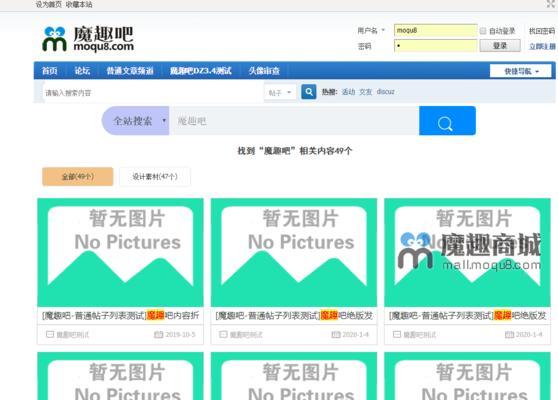Open the 帖子 search type dropdown
This screenshot has width=558, height=400.
click(x=280, y=93)
